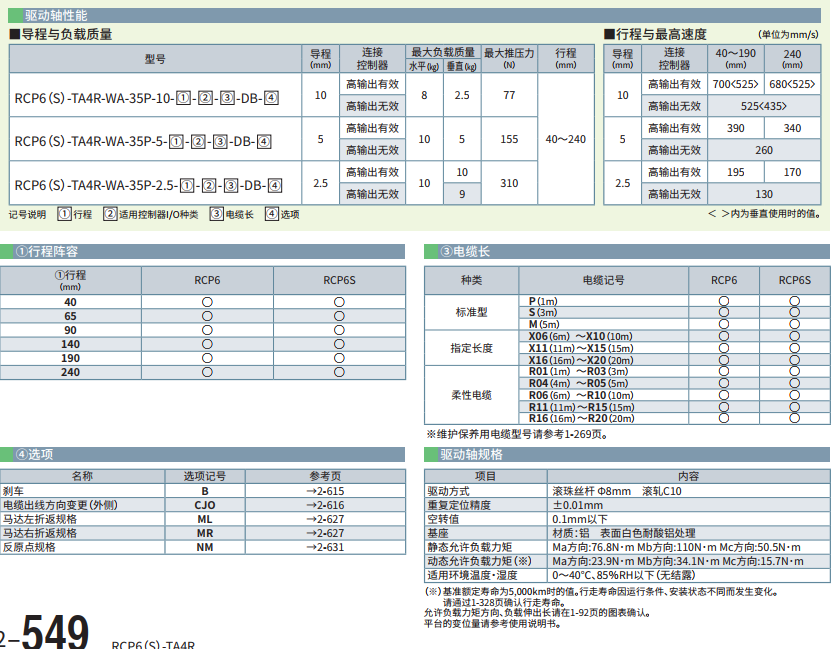This screenshot has width=836, height=649.
Task: Click the 记号说明 legend label
Action: (28, 214)
